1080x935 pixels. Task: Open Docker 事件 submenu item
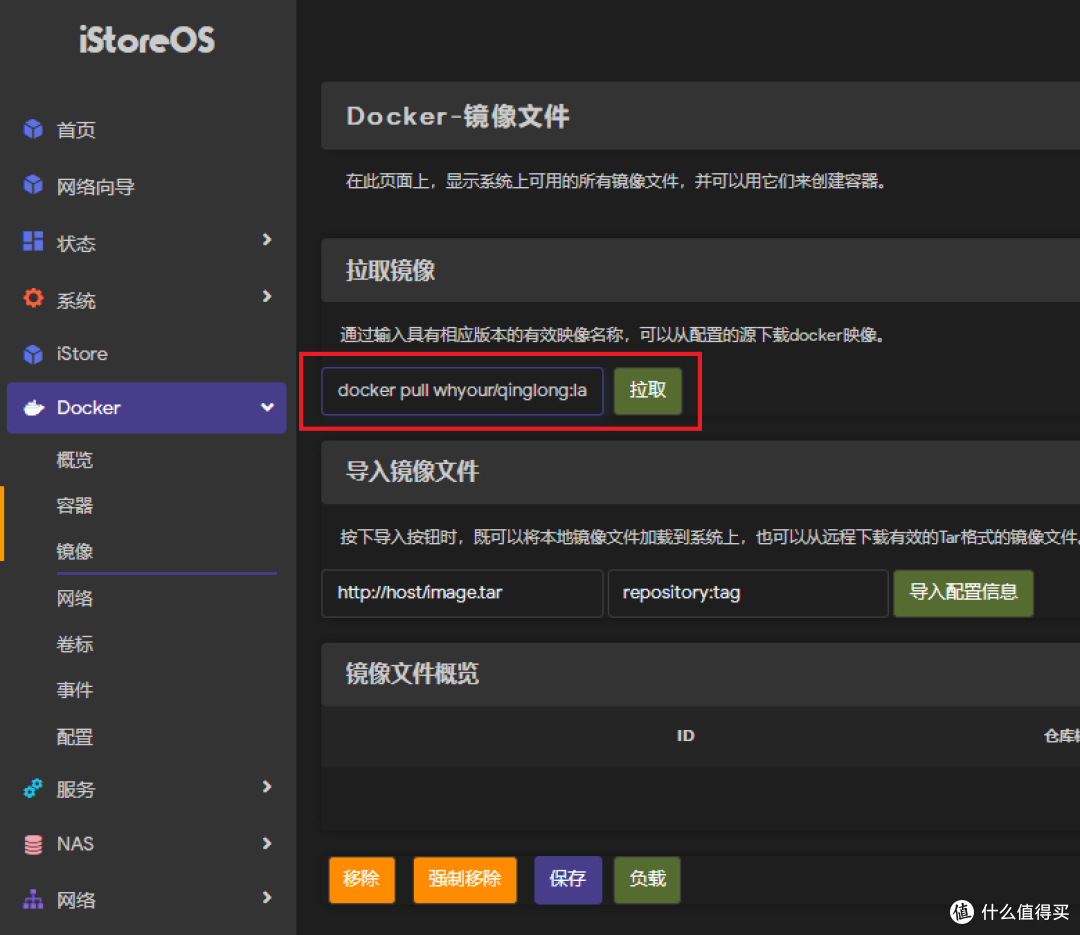point(74,690)
